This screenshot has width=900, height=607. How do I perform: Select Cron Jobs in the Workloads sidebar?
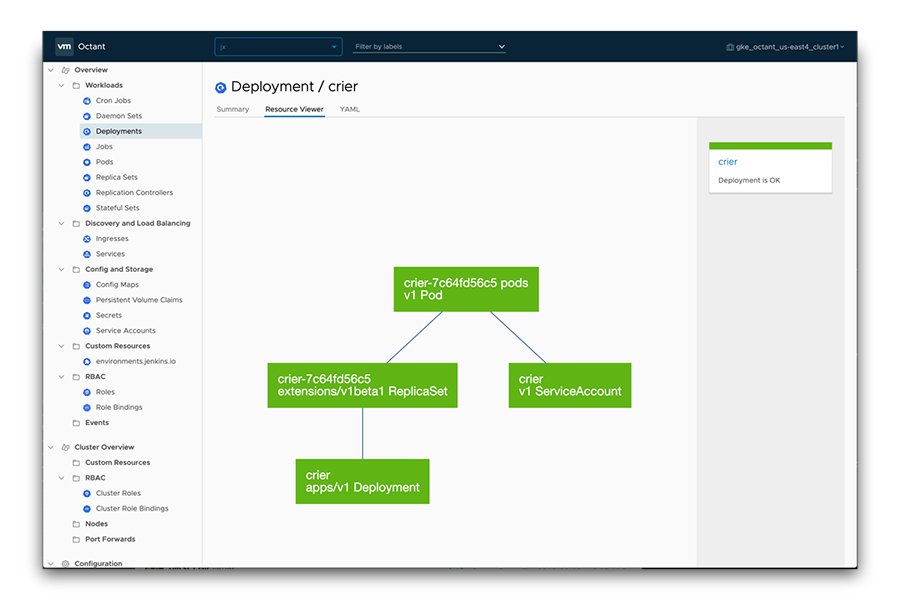coord(113,100)
